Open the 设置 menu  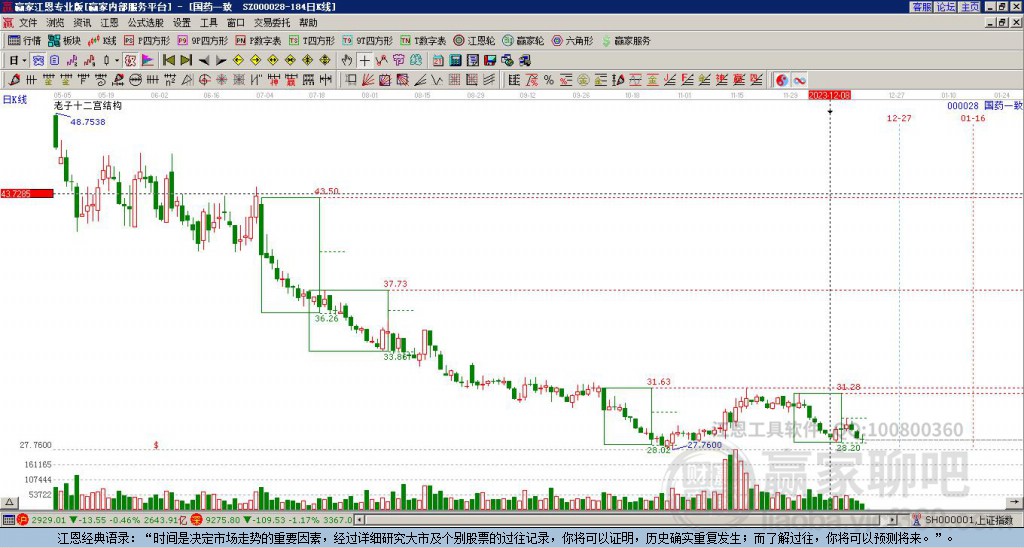point(182,23)
